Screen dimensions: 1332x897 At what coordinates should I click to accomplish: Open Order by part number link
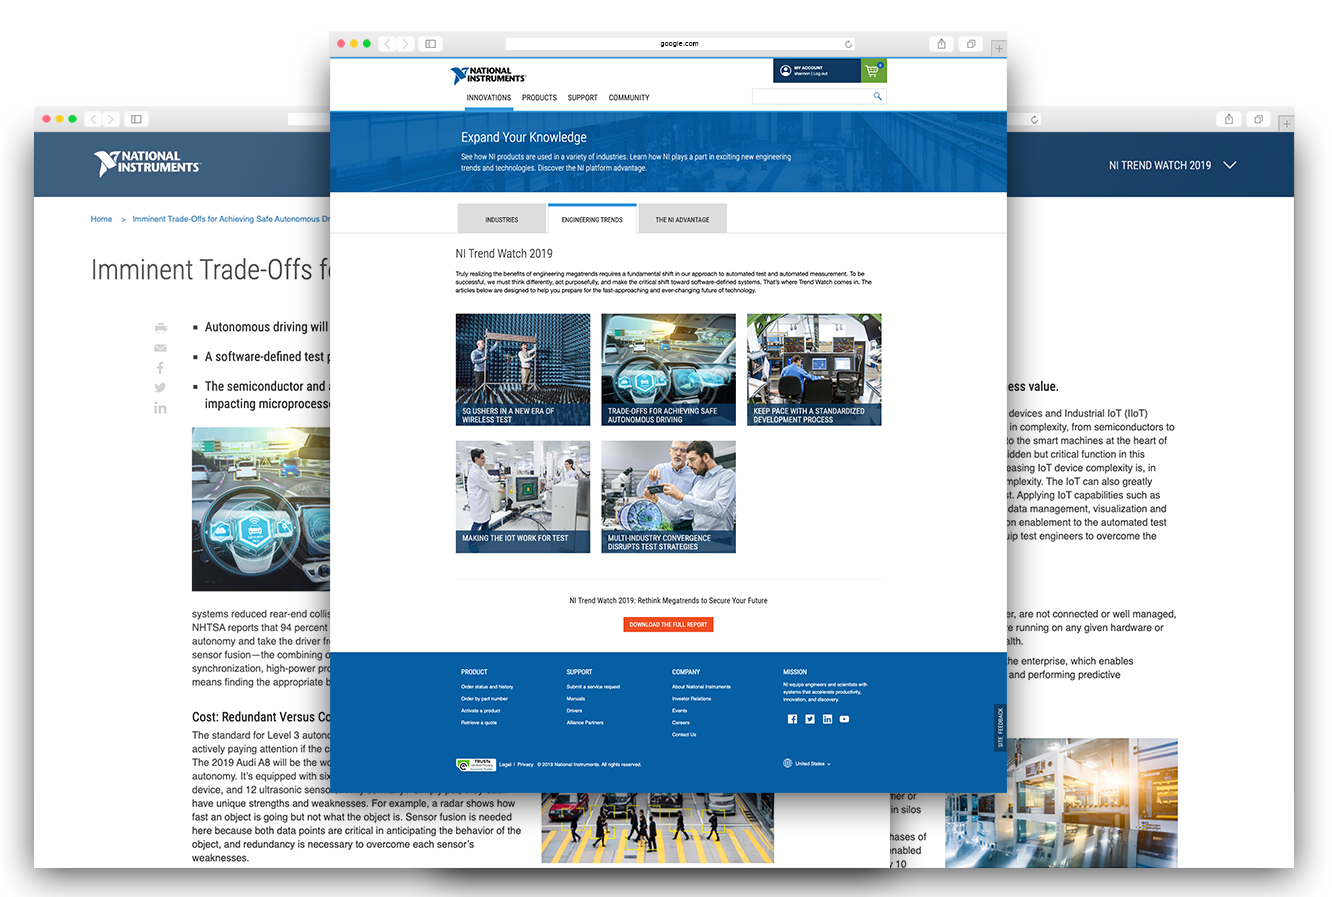(x=484, y=699)
